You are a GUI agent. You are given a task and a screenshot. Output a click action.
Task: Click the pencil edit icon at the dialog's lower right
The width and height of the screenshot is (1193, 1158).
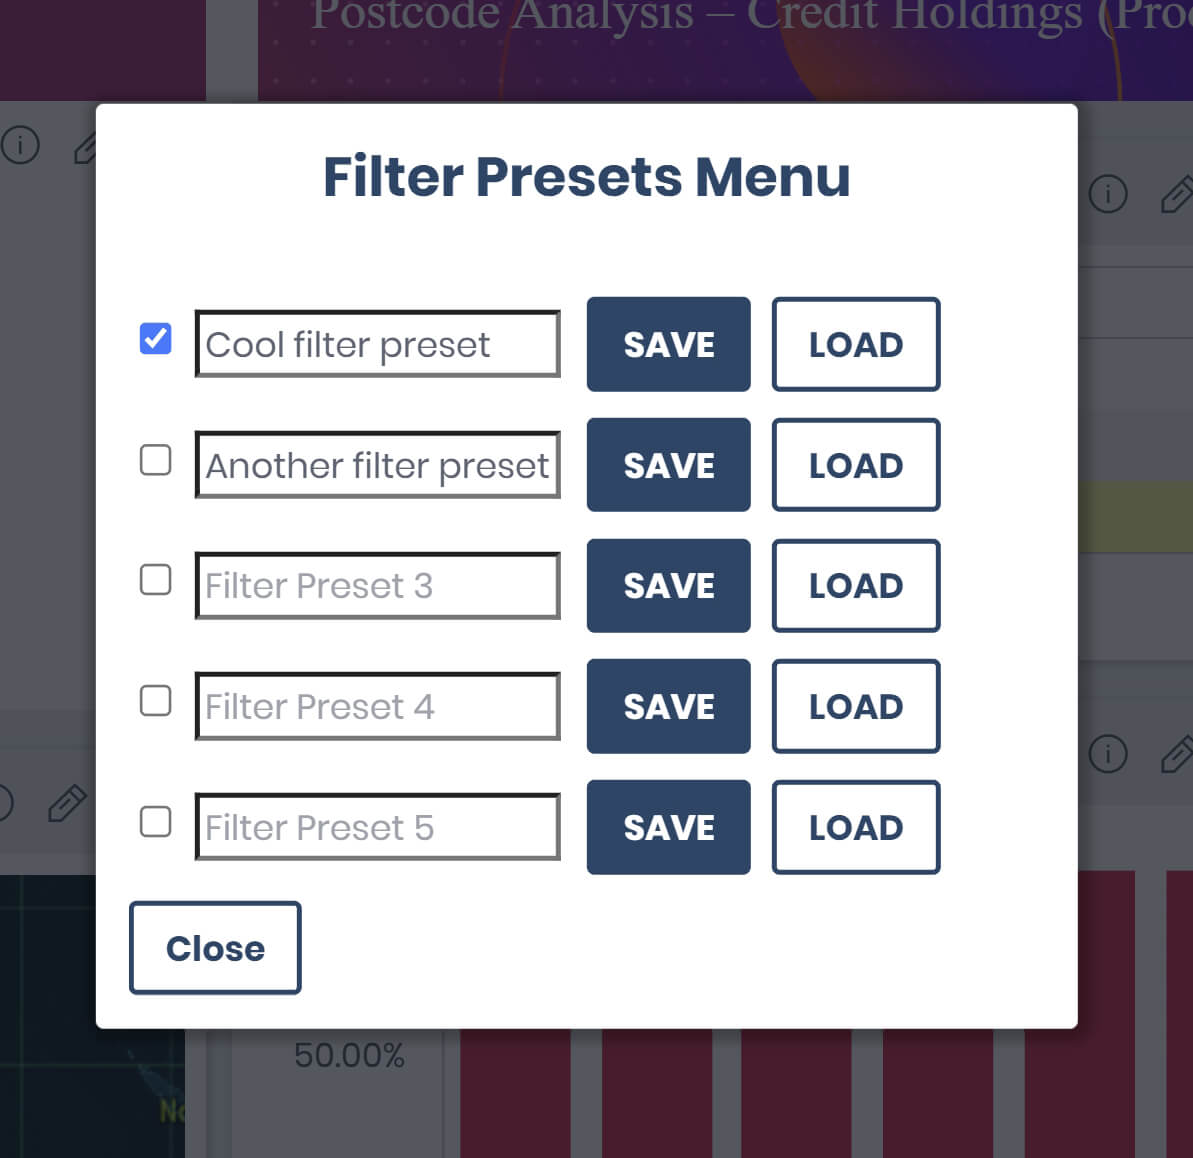1176,753
